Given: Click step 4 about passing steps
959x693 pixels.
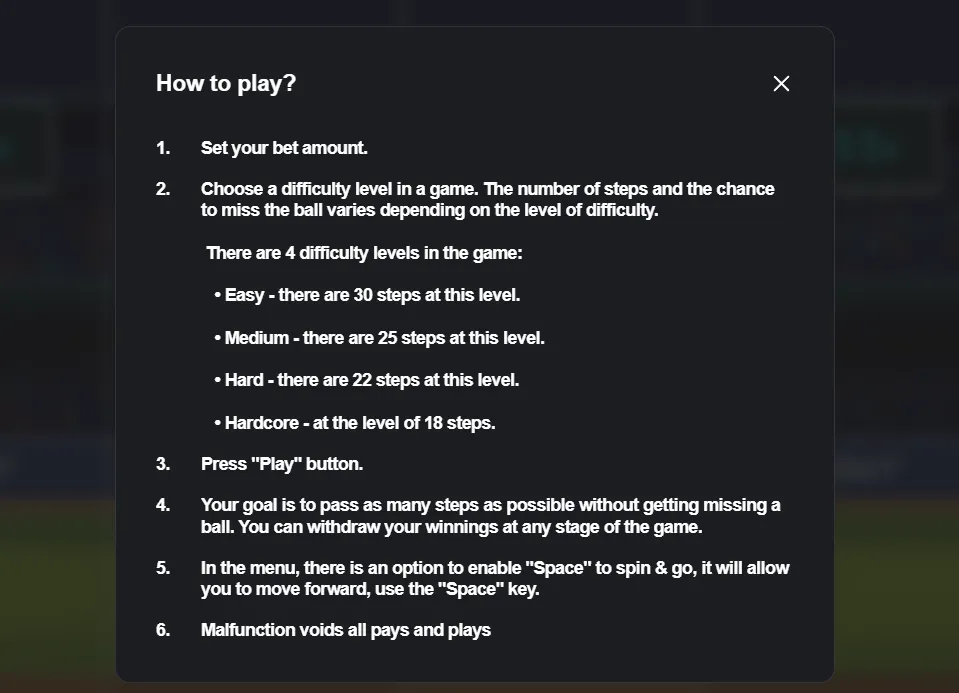Looking at the screenshot, I should click(x=490, y=515).
